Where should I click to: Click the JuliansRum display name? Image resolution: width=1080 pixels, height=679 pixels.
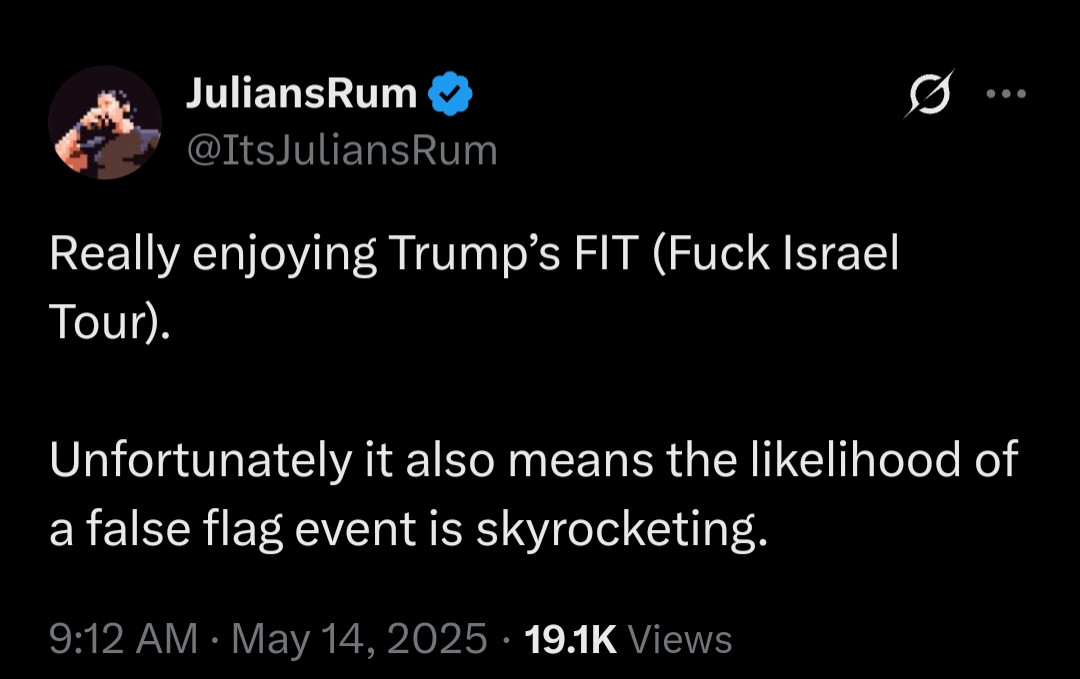pyautogui.click(x=302, y=94)
